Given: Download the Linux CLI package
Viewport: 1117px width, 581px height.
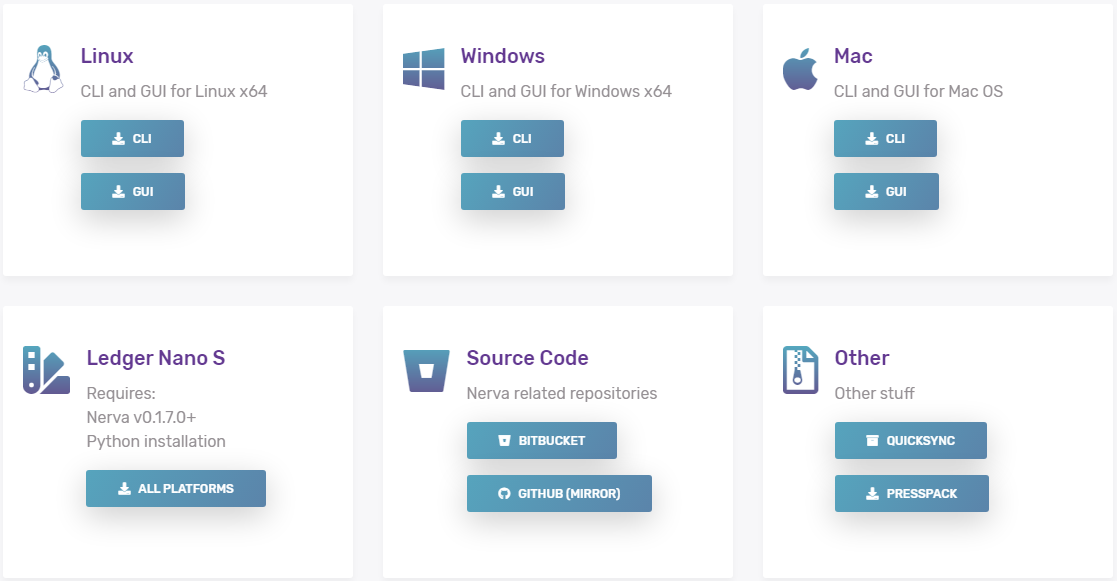Looking at the screenshot, I should (x=133, y=138).
